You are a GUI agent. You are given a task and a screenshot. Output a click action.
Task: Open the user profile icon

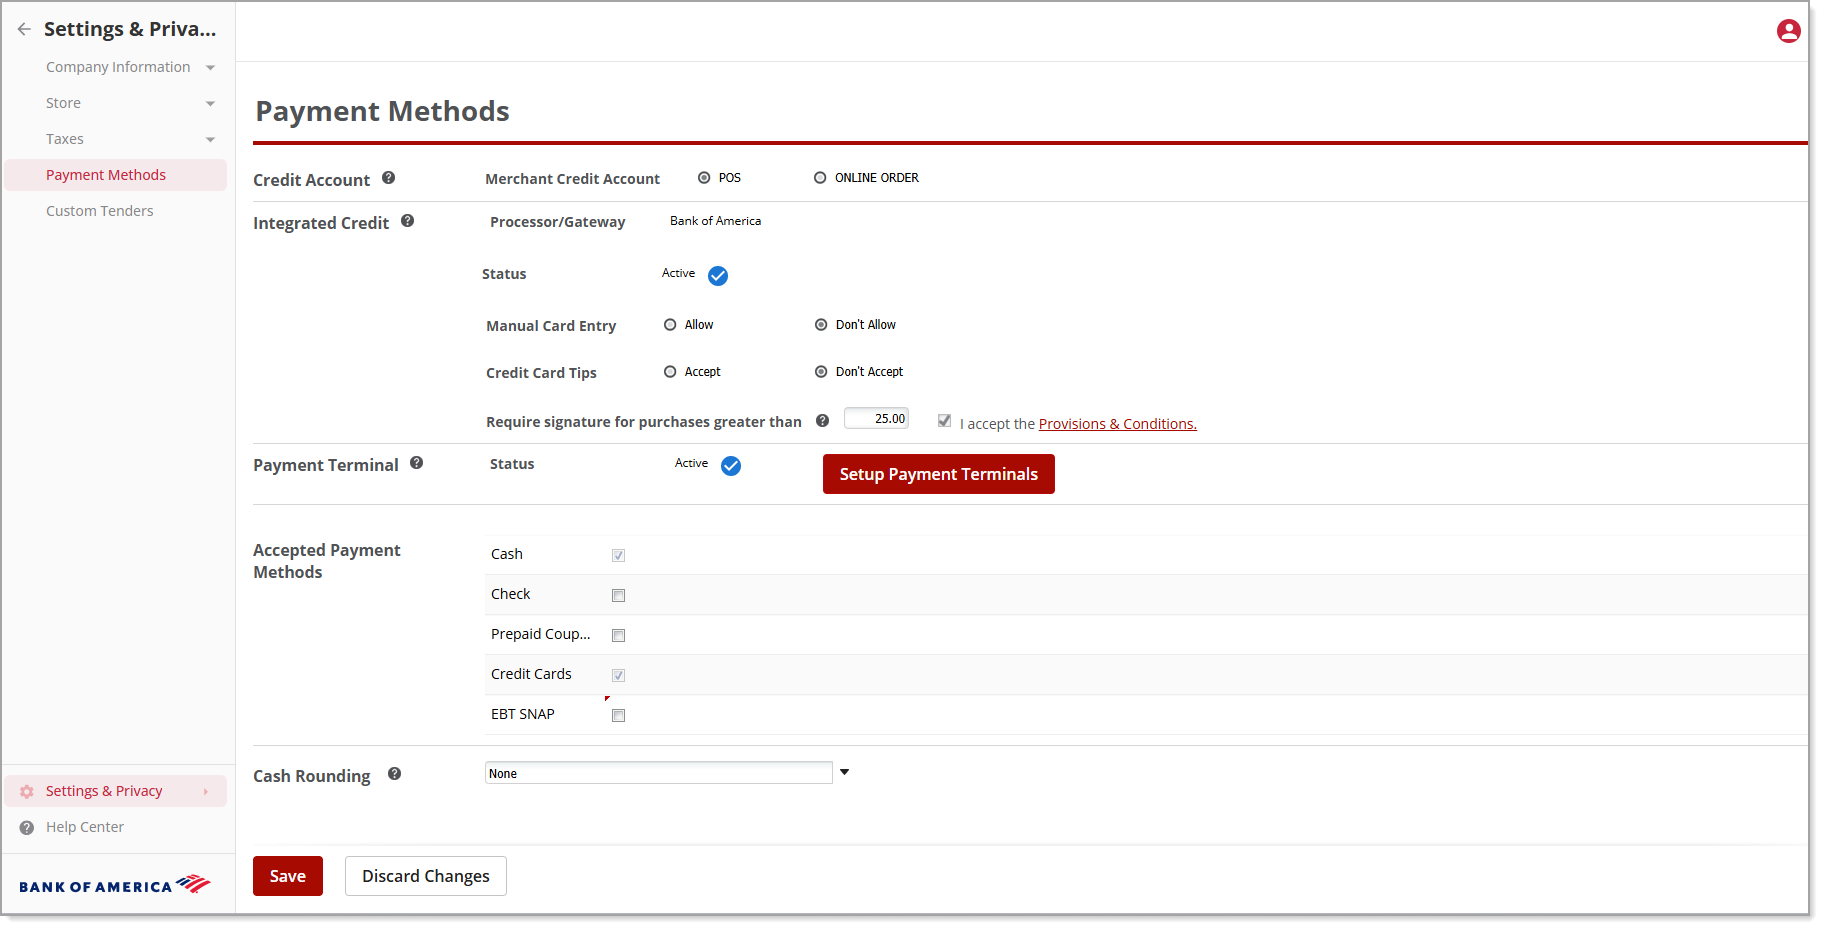coord(1788,30)
